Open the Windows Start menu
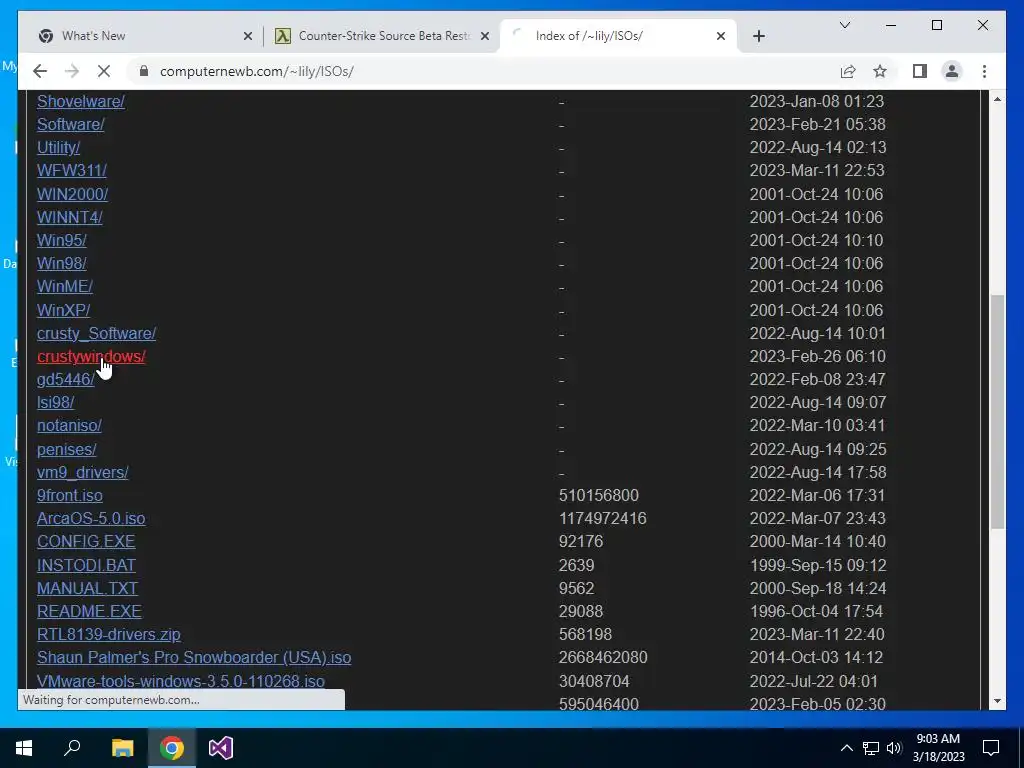1024x768 pixels. (24, 748)
